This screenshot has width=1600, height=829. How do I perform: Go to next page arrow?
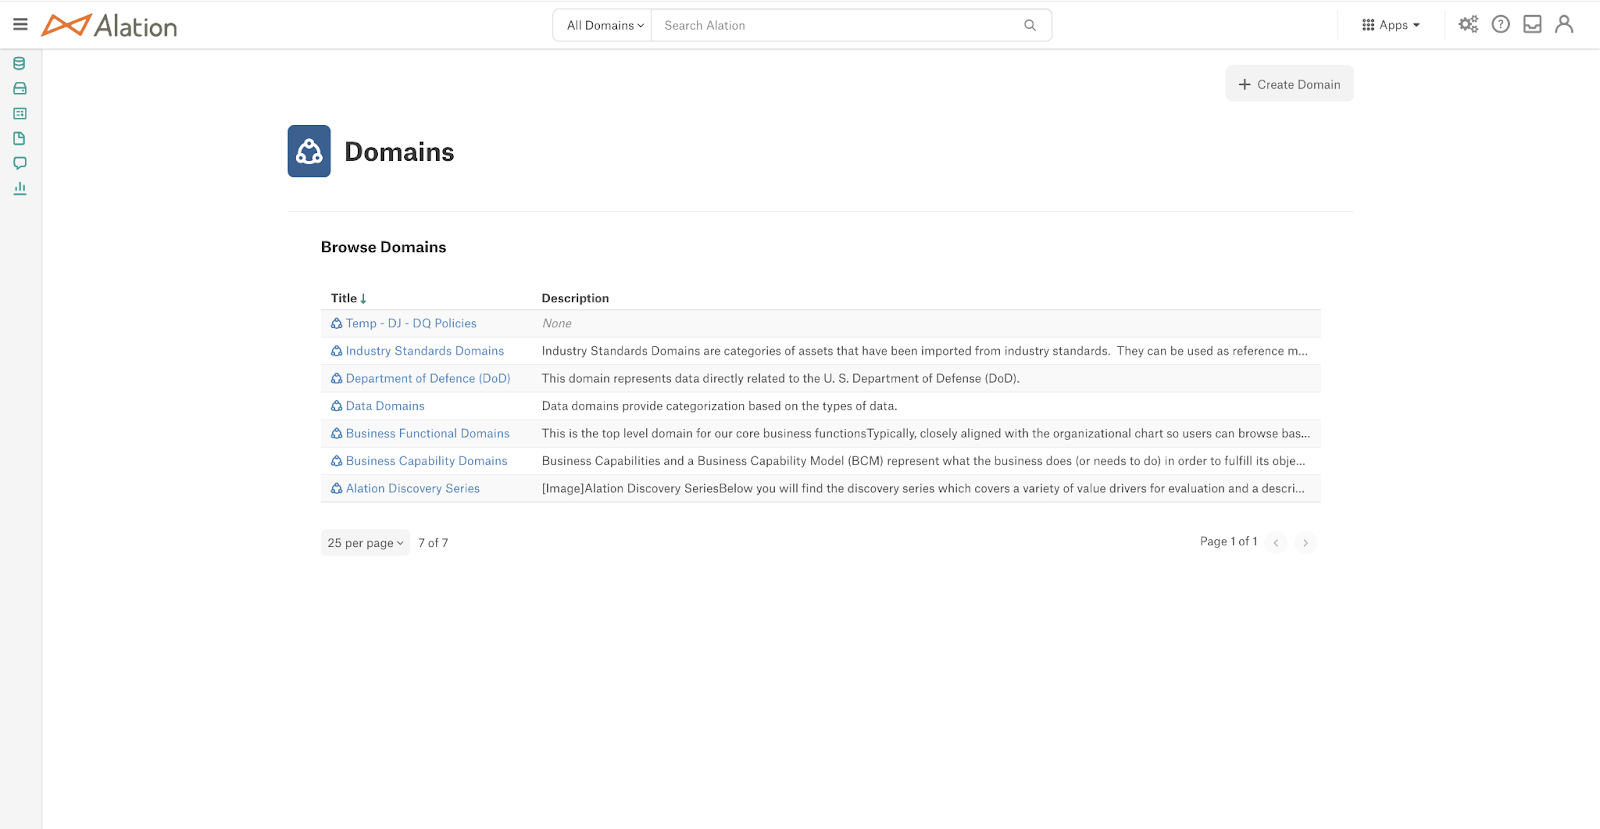(x=1305, y=542)
